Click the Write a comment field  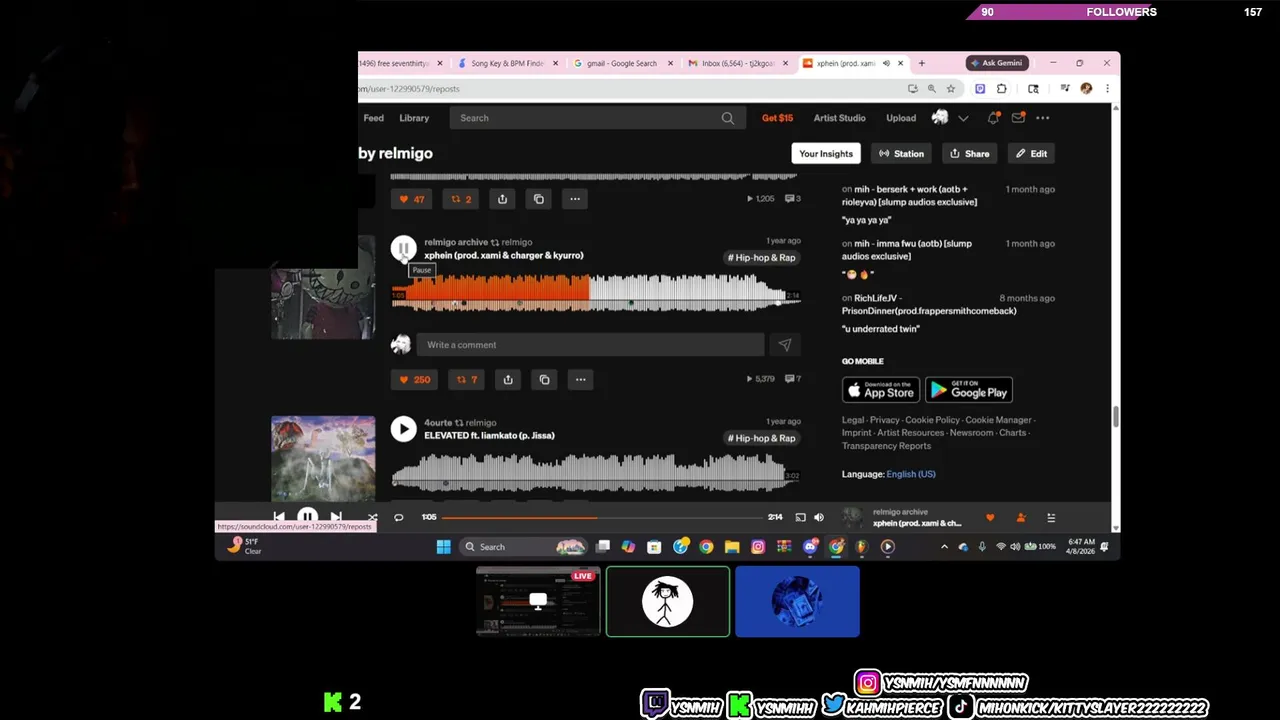(590, 345)
